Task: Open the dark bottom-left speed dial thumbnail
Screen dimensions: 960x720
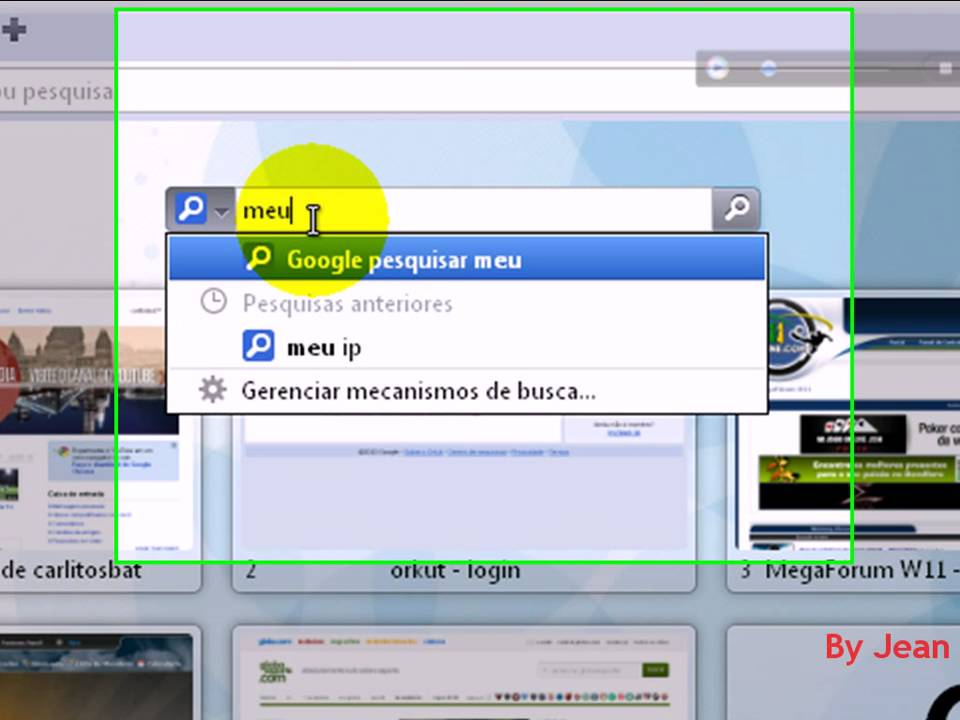Action: coord(98,673)
